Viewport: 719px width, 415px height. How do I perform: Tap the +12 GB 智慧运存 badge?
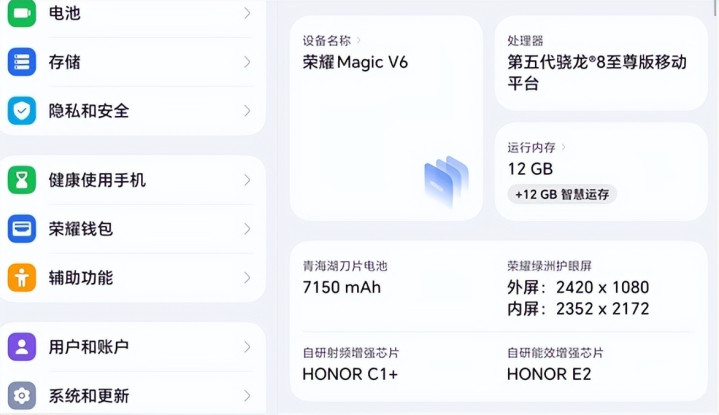[562, 194]
